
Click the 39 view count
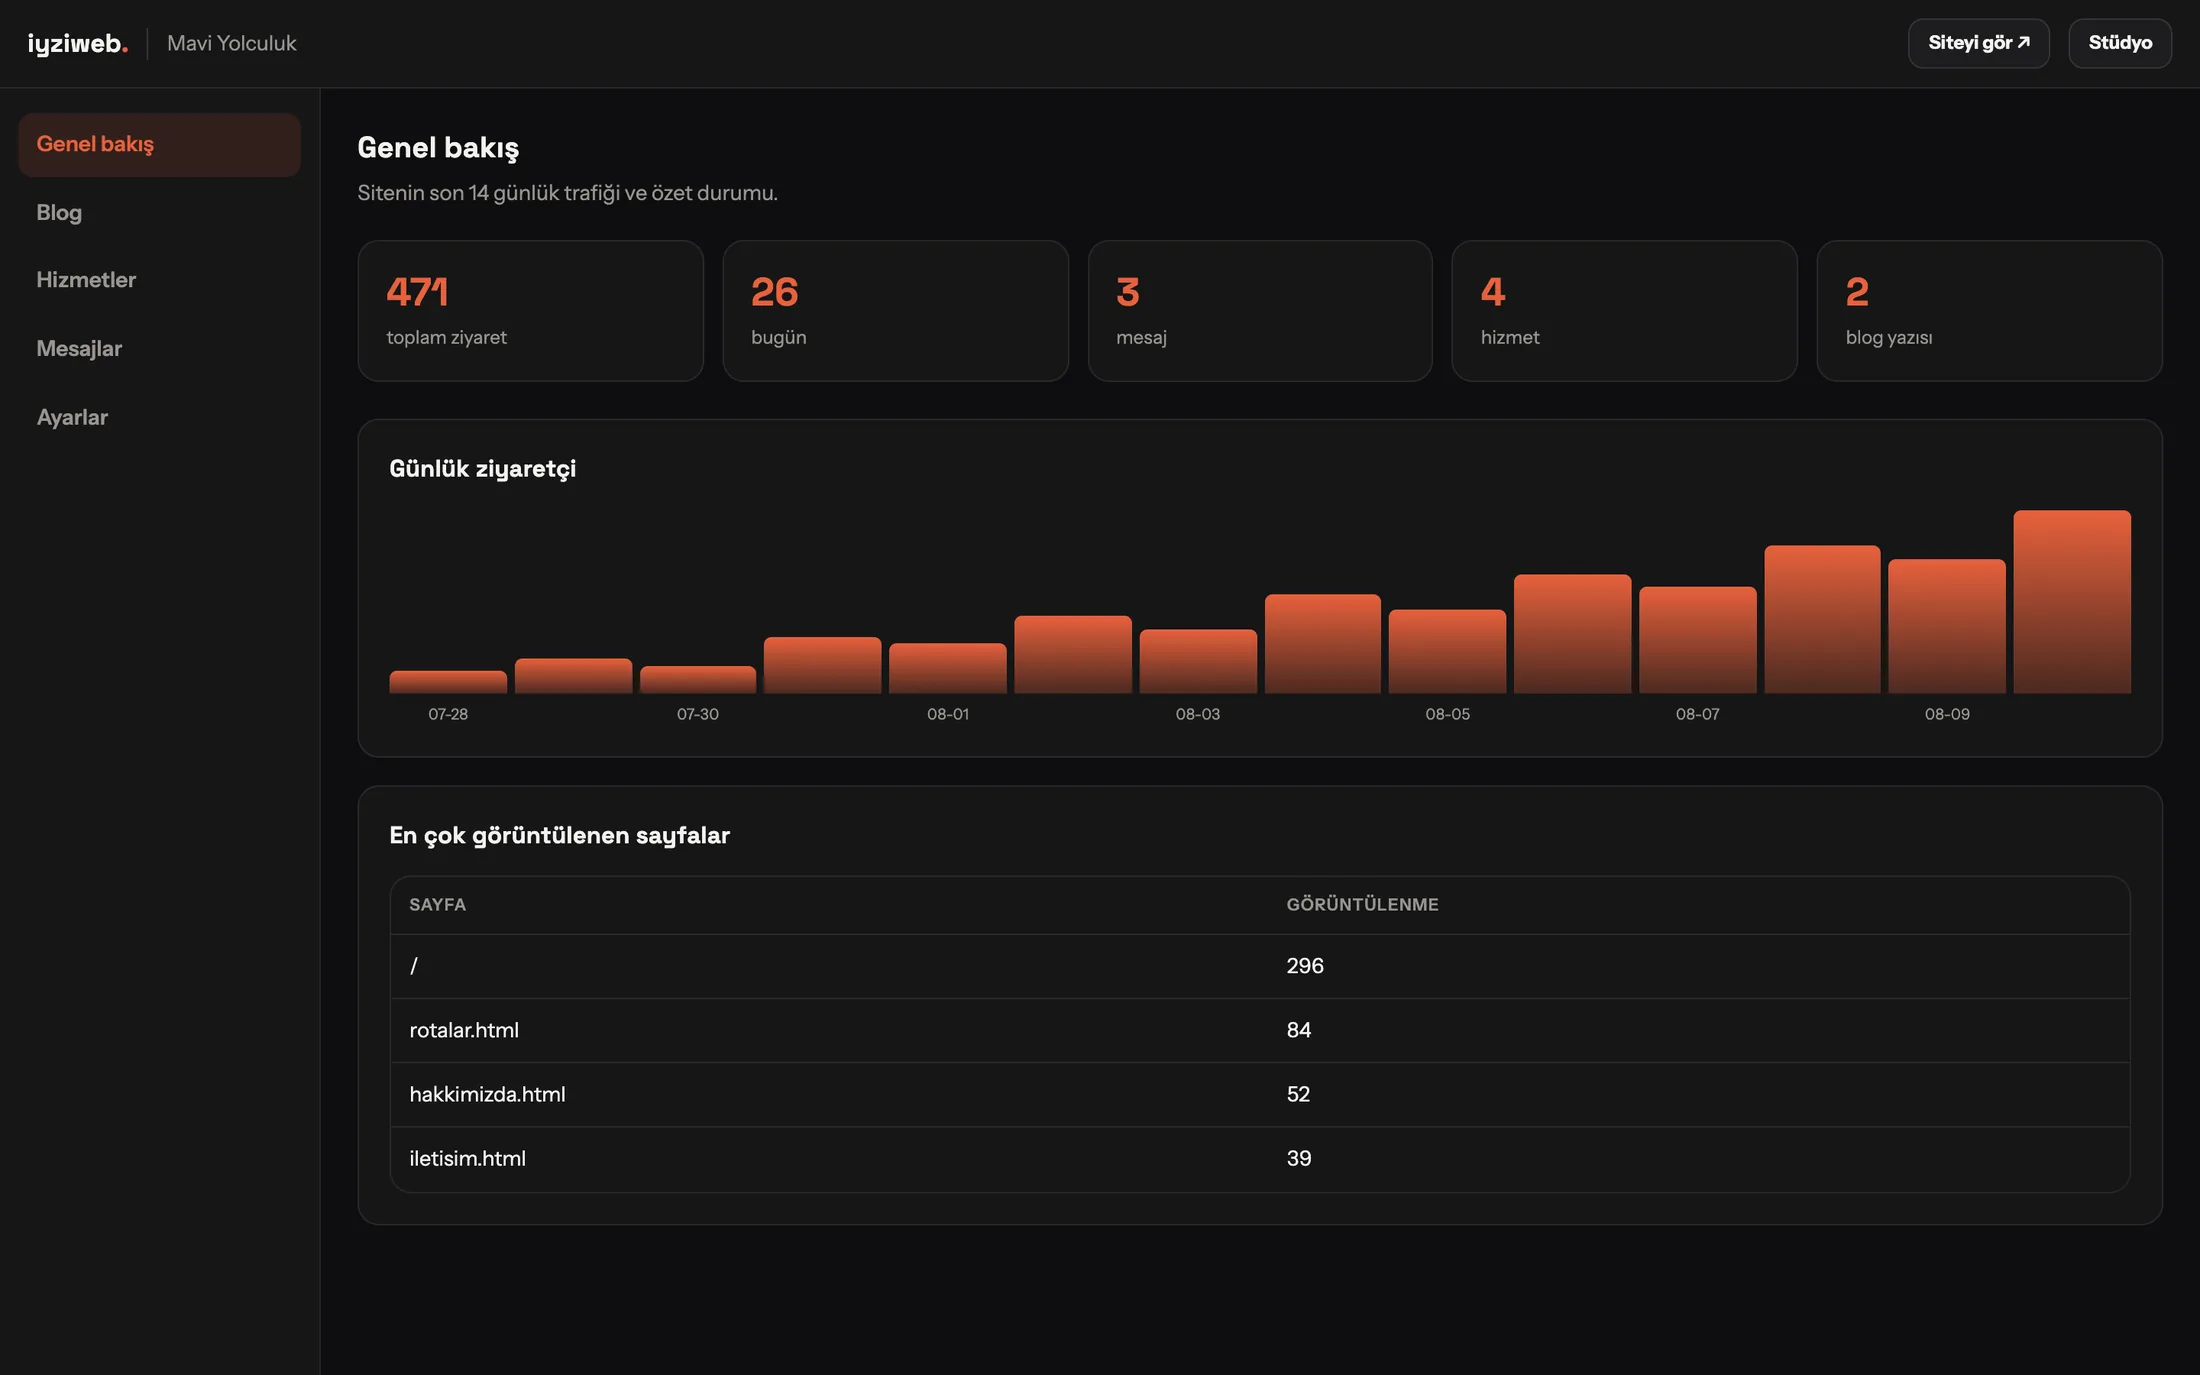tap(1298, 1158)
